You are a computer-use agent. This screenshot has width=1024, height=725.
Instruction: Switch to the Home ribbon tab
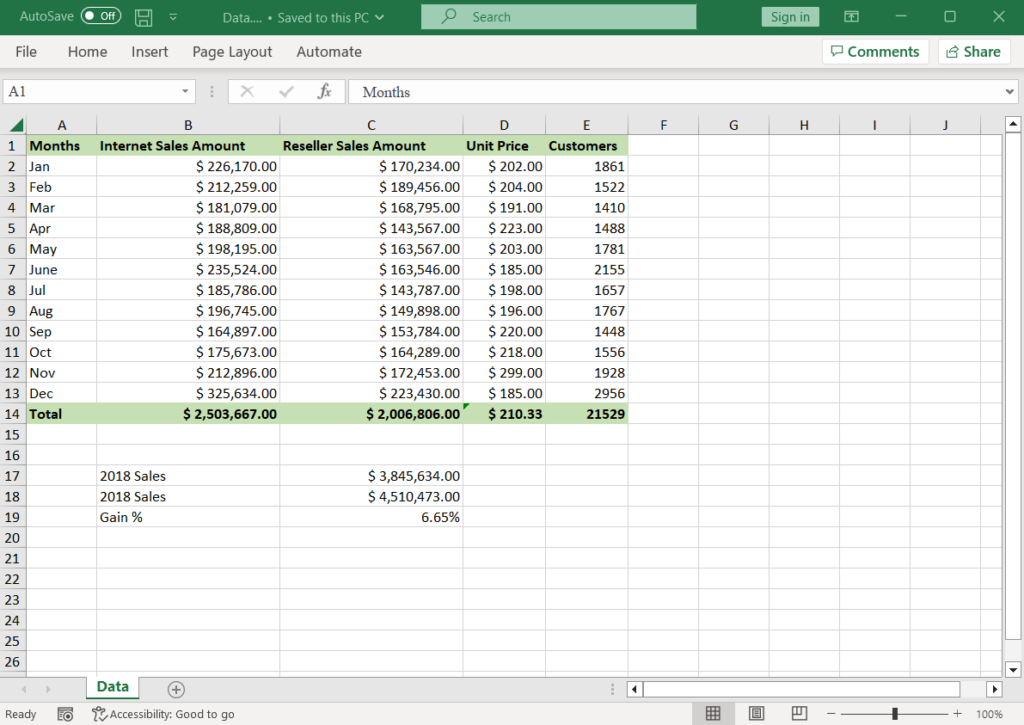(x=87, y=51)
